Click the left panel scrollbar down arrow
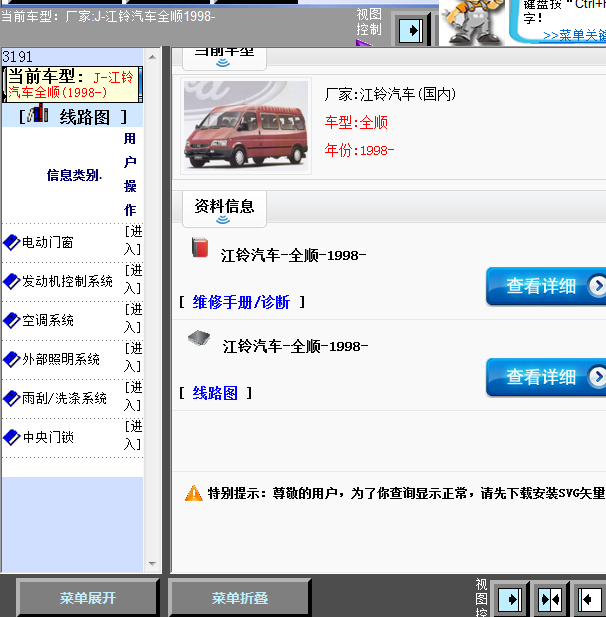 click(153, 564)
